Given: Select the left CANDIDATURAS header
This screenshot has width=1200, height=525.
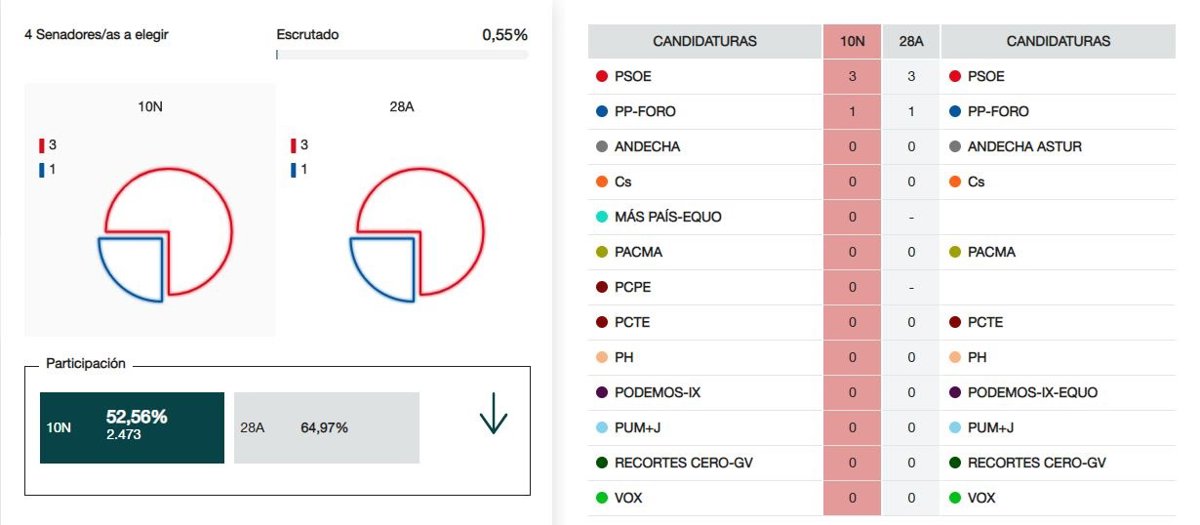Looking at the screenshot, I should pos(704,41).
